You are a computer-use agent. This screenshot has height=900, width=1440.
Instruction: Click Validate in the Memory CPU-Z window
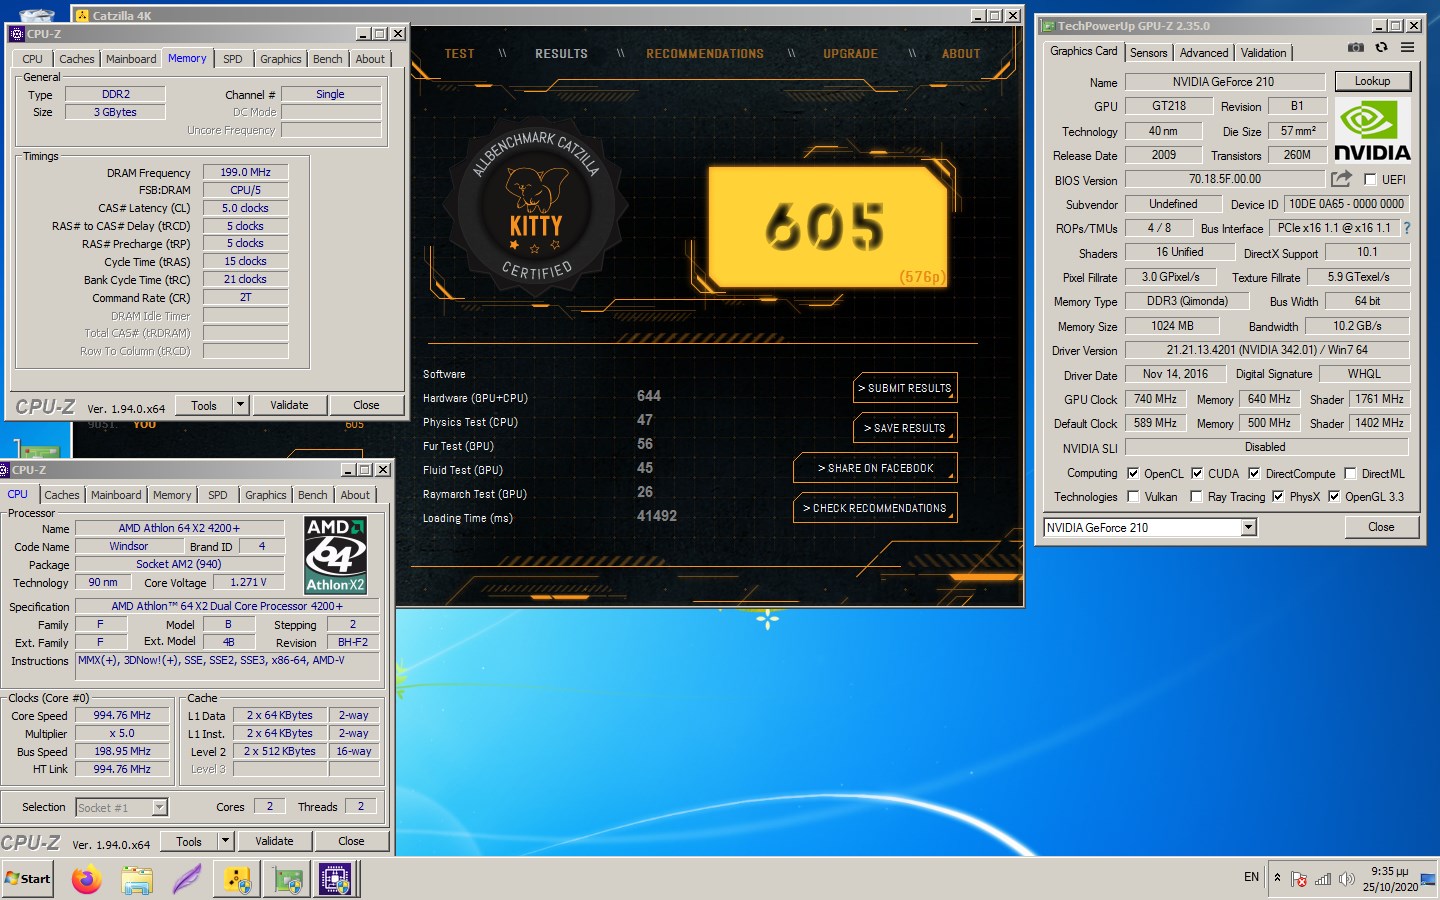[289, 405]
